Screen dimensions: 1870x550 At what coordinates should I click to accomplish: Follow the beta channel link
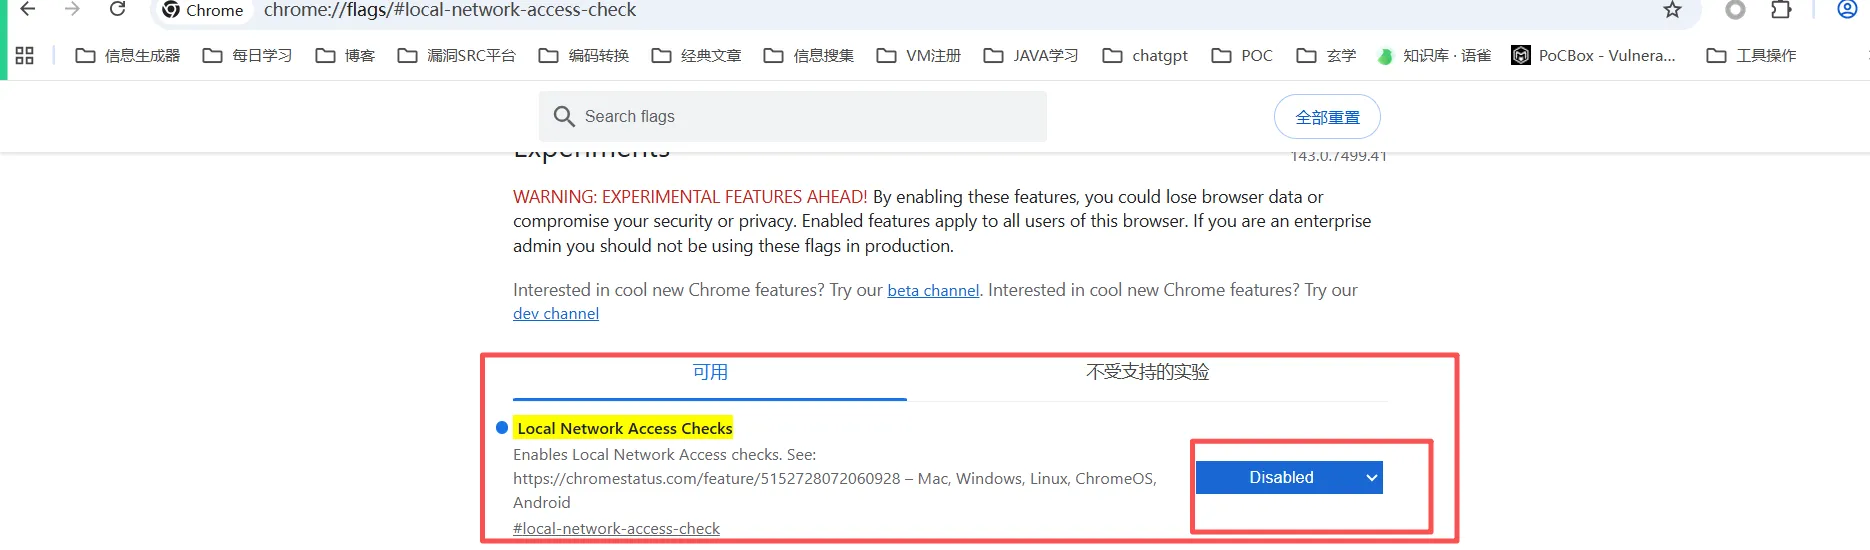pos(933,290)
